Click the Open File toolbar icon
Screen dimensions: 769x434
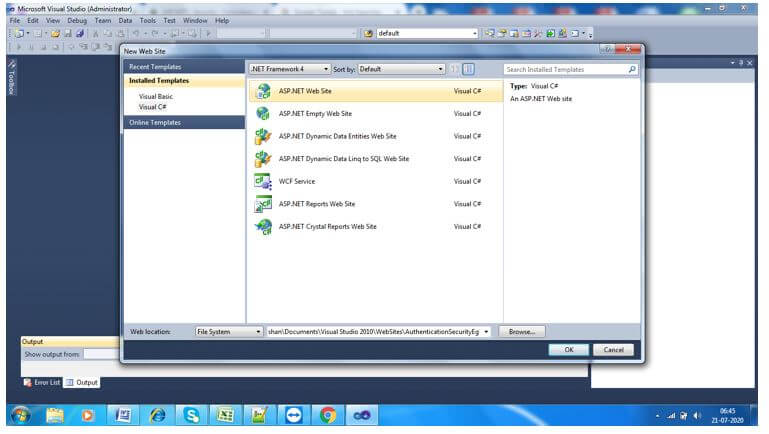(x=55, y=33)
